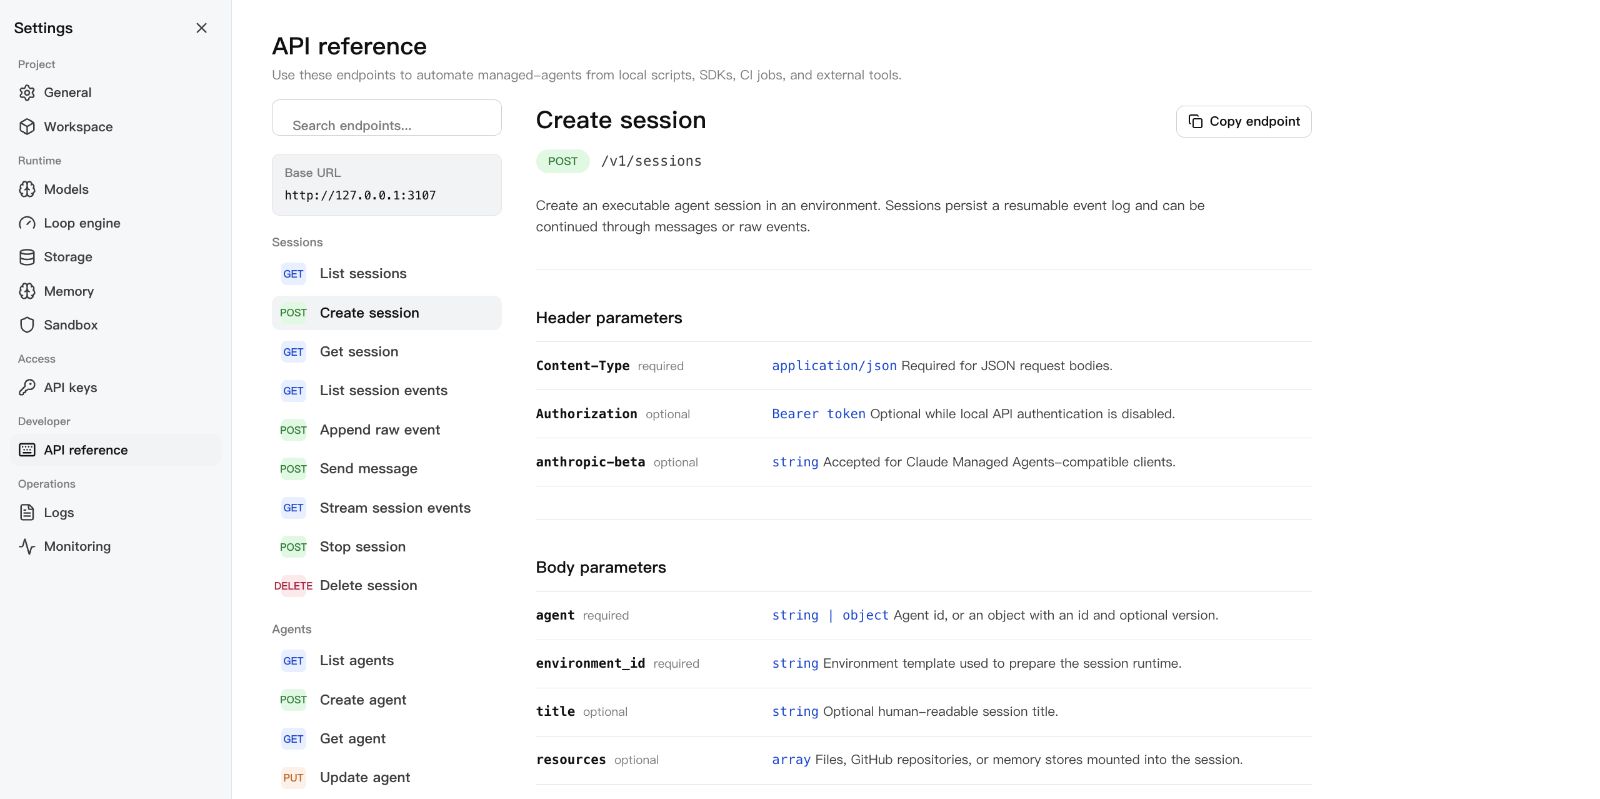Open API keys page
Image resolution: width=1600 pixels, height=799 pixels.
pyautogui.click(x=116, y=388)
